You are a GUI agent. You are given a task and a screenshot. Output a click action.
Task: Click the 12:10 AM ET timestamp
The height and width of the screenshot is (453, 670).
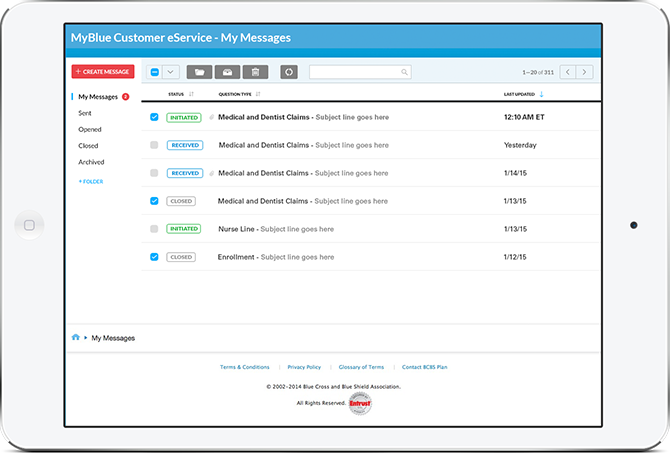point(524,117)
